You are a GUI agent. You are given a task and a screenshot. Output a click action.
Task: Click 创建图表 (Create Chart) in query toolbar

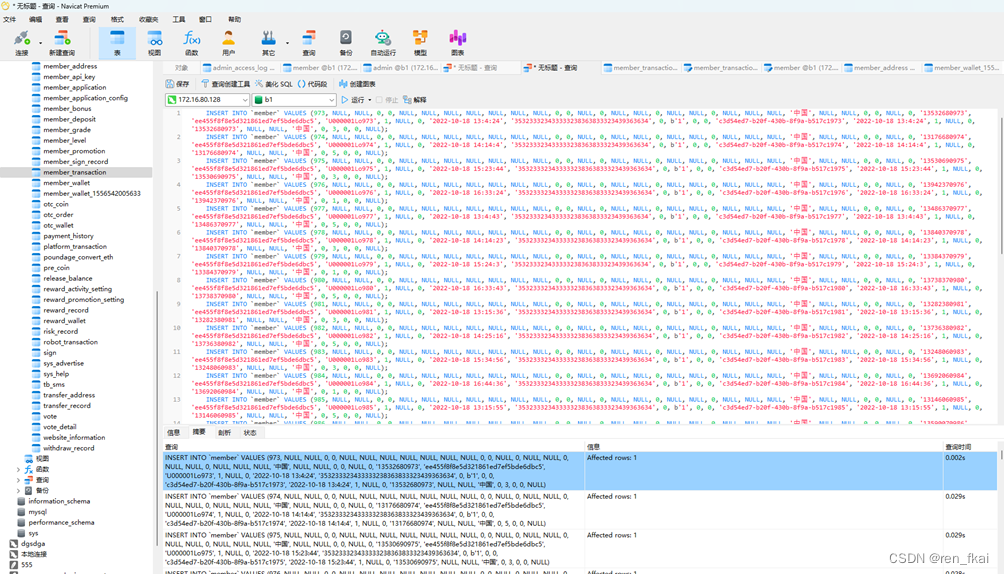(357, 84)
